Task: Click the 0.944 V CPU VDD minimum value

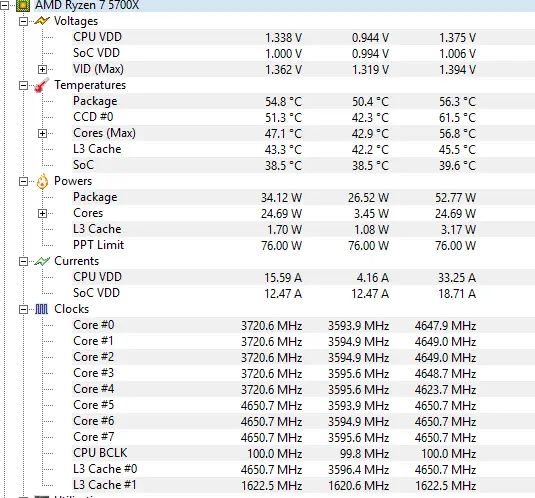Action: (371, 38)
